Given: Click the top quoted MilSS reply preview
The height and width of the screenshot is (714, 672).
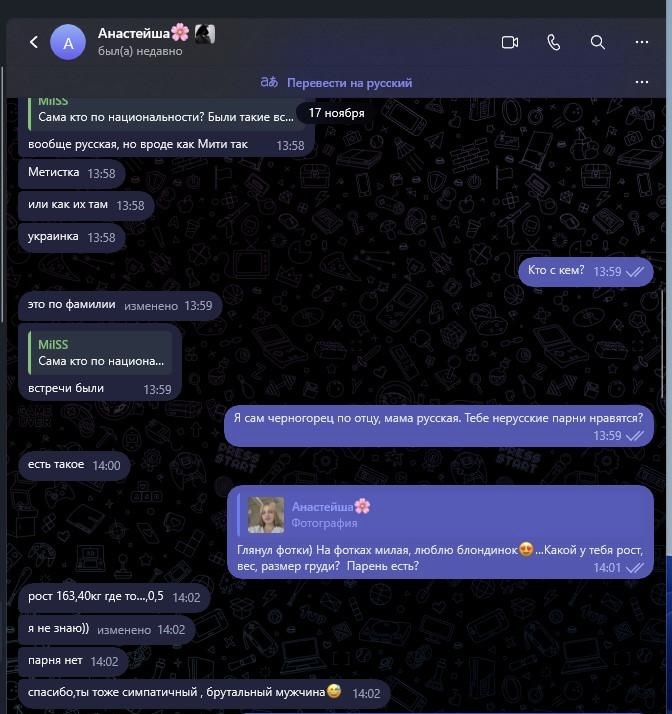Looking at the screenshot, I should pyautogui.click(x=166, y=112).
